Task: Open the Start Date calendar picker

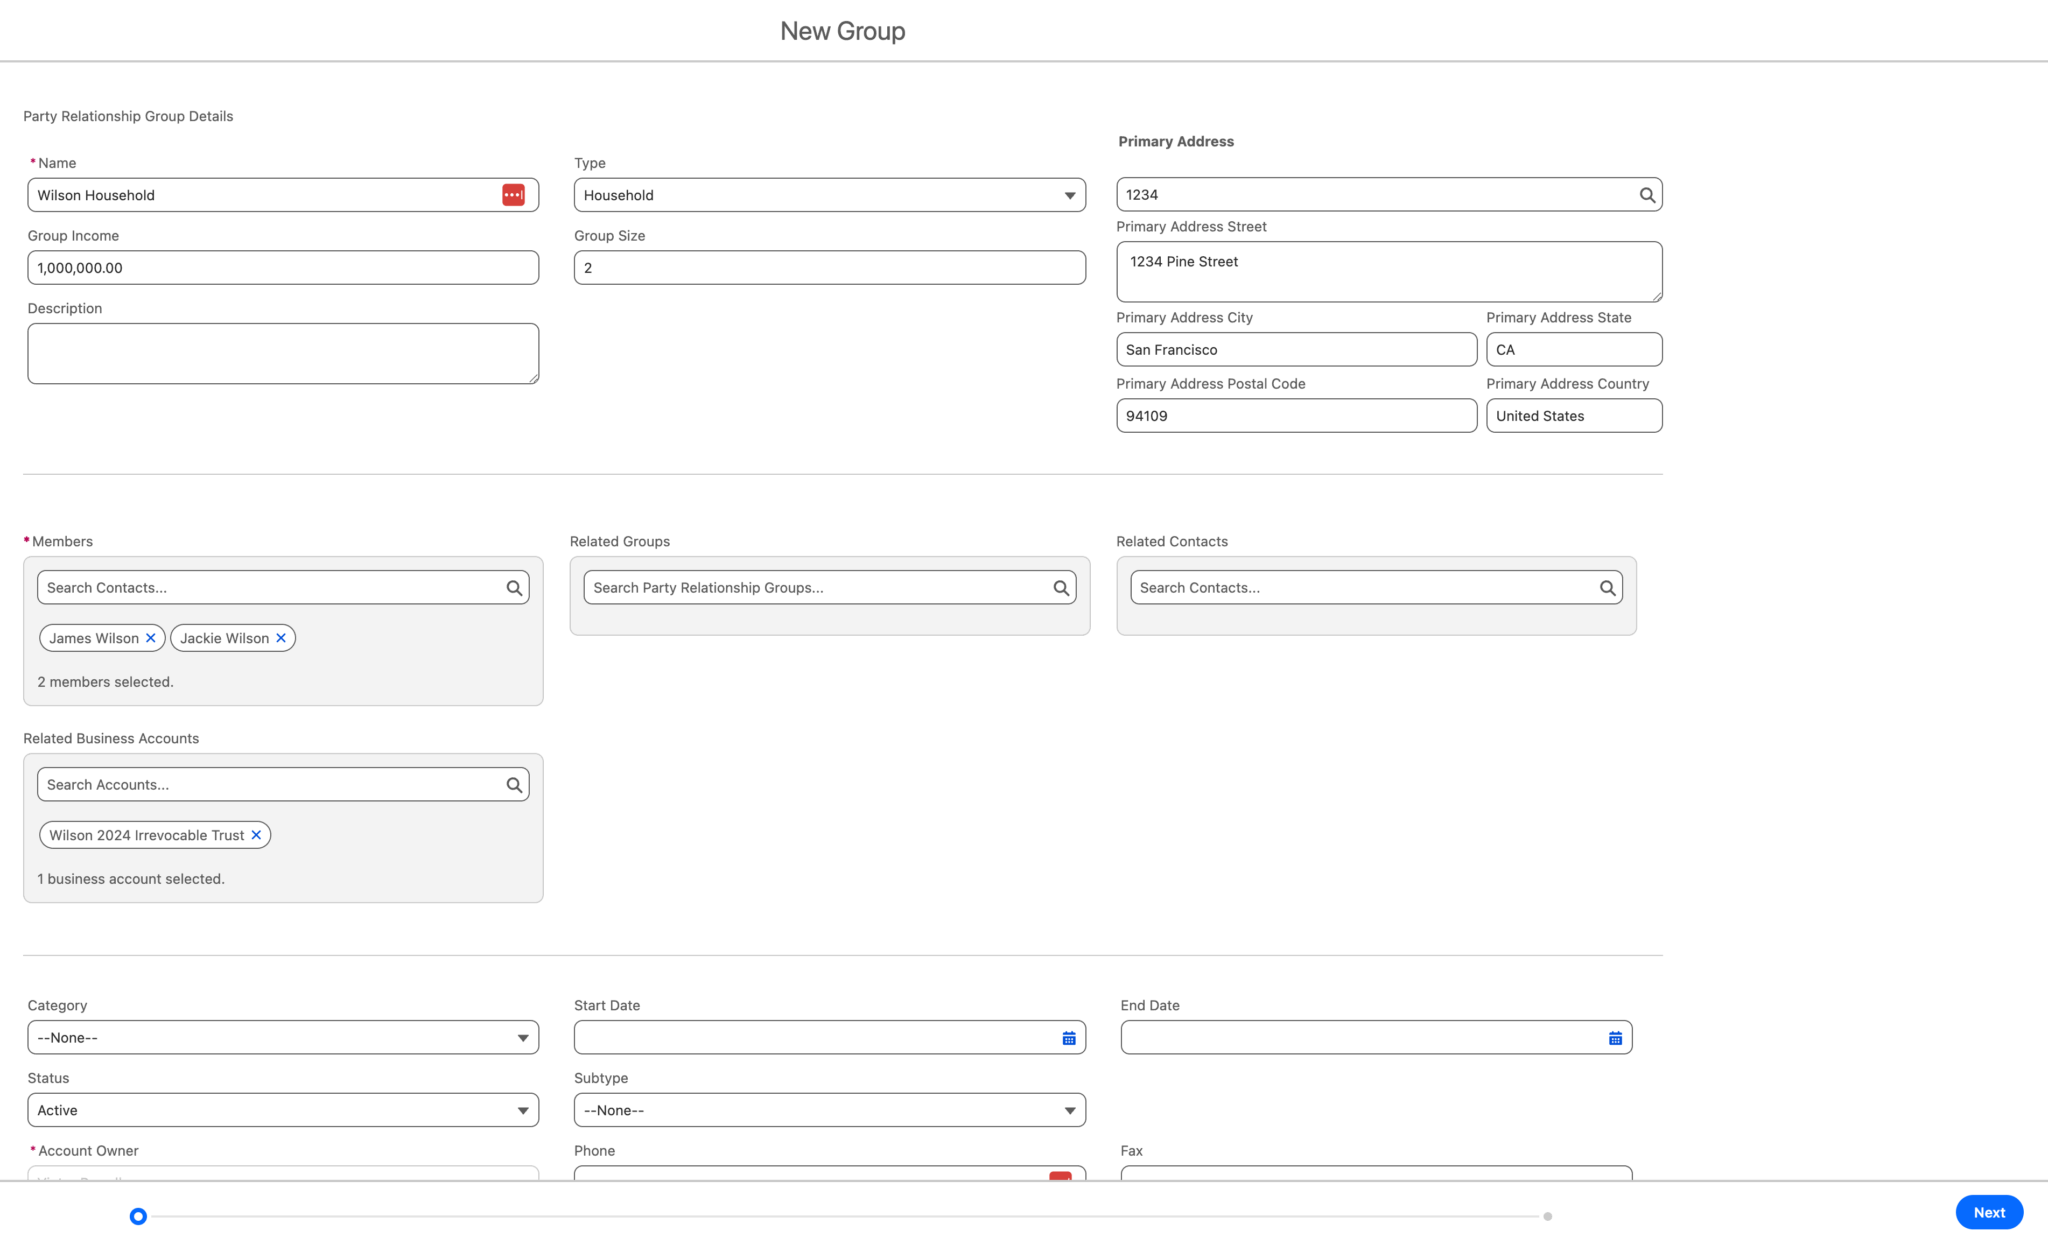Action: pyautogui.click(x=1069, y=1037)
